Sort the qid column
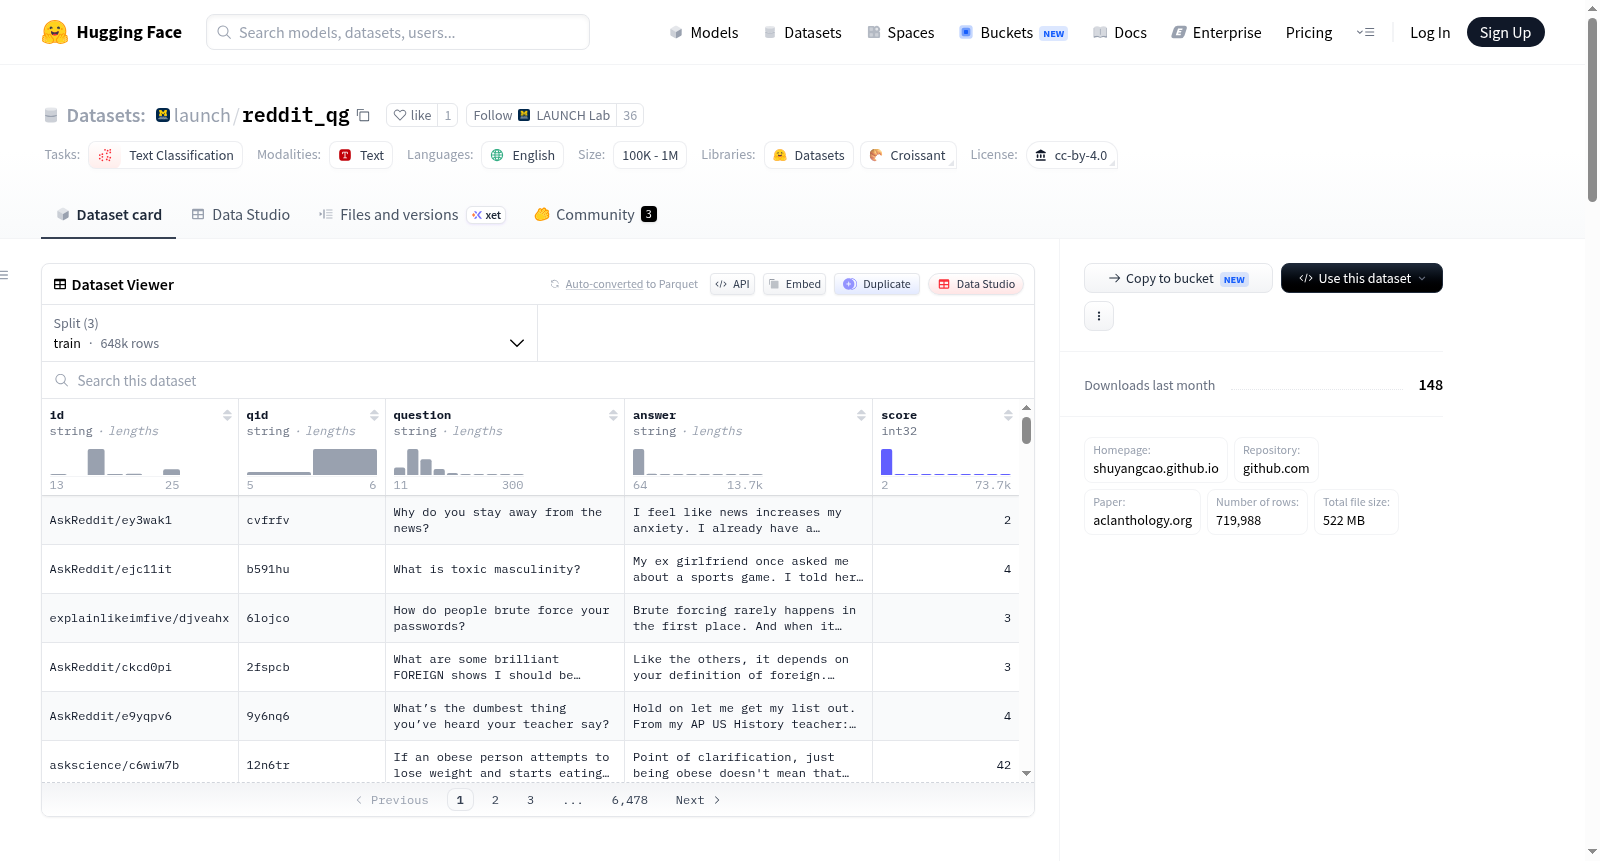Viewport: 1600px width, 861px height. point(374,415)
